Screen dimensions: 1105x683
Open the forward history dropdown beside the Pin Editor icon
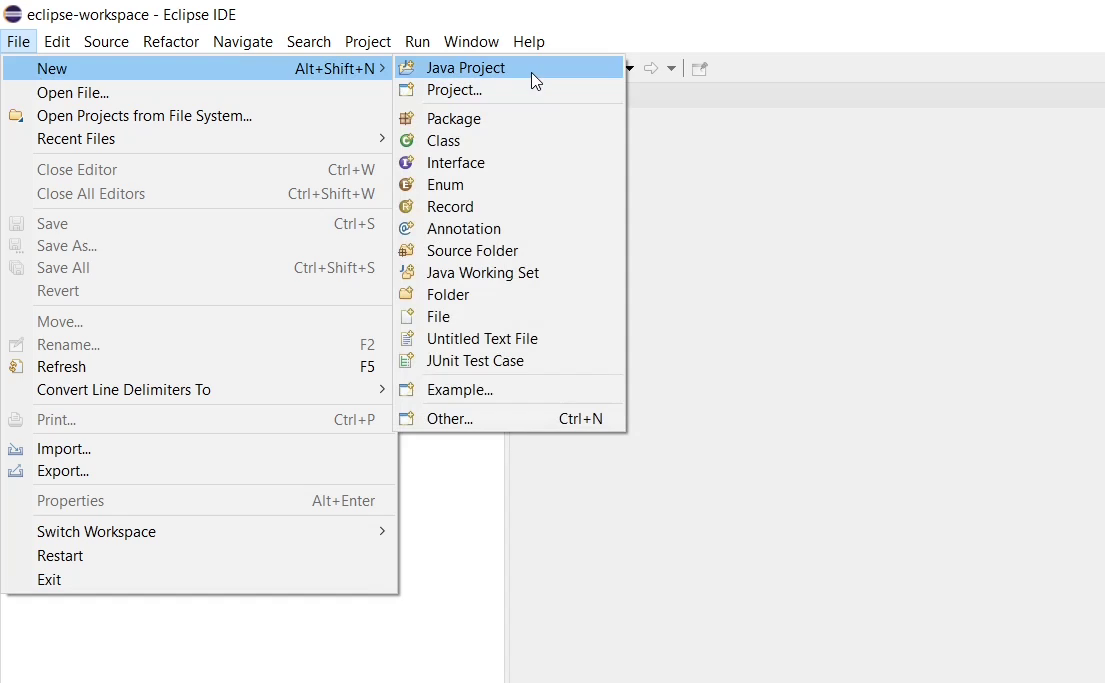[x=672, y=68]
